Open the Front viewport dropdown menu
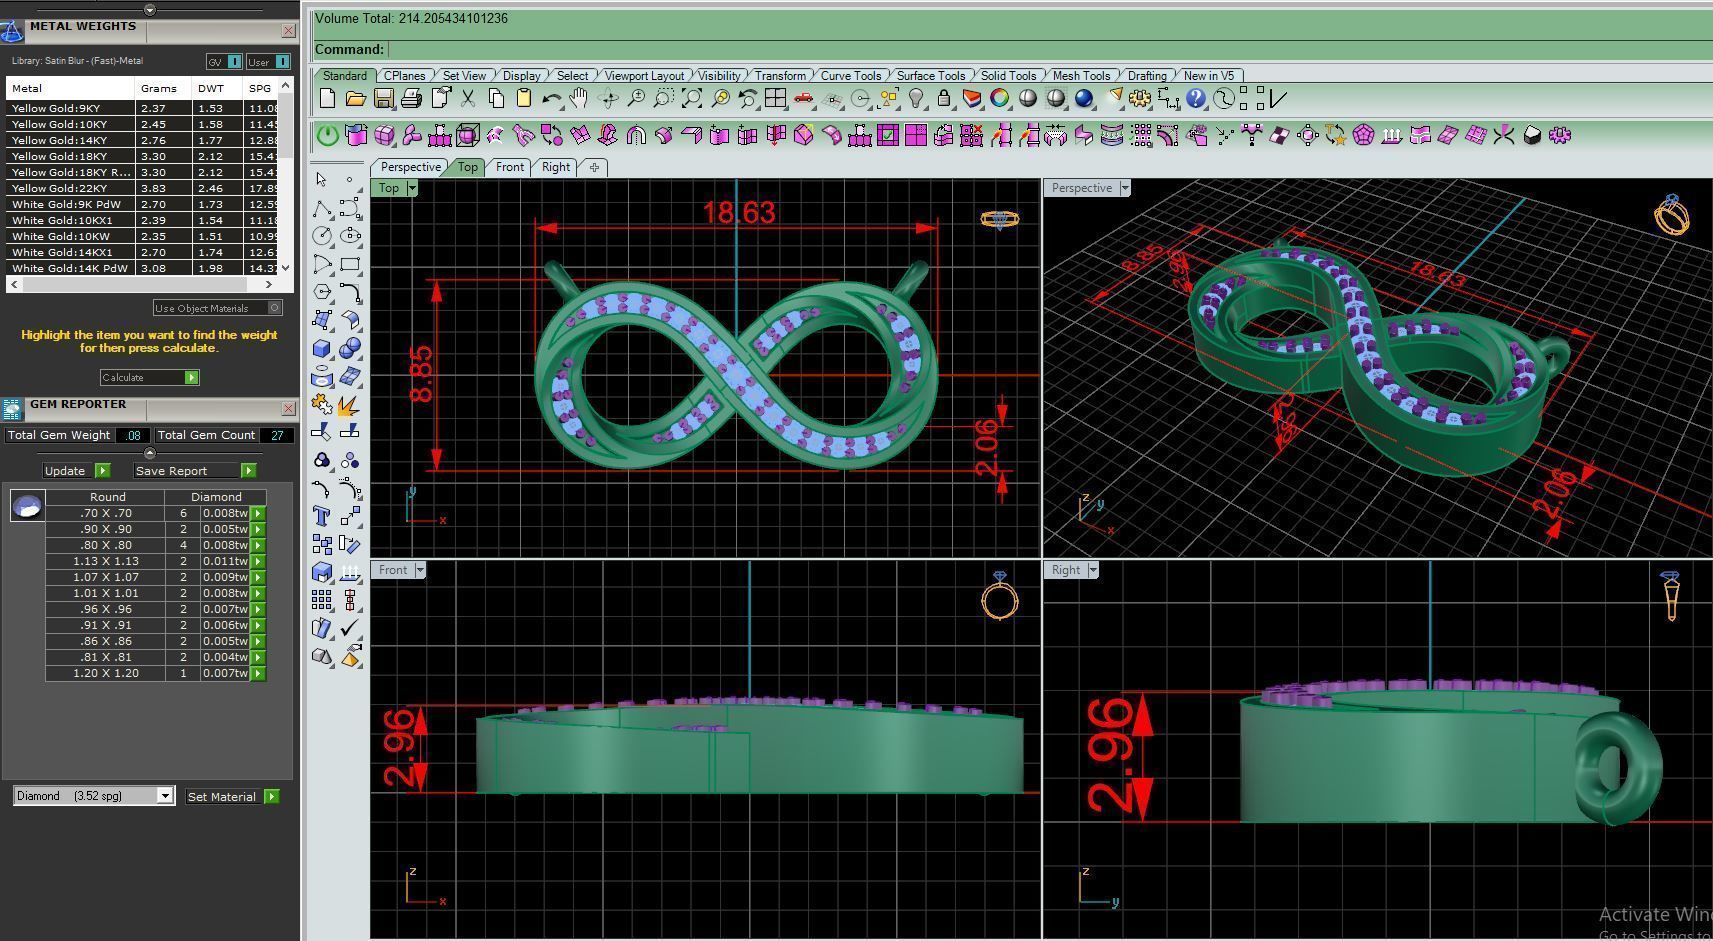Screen dimensions: 1713x941 [x=420, y=570]
